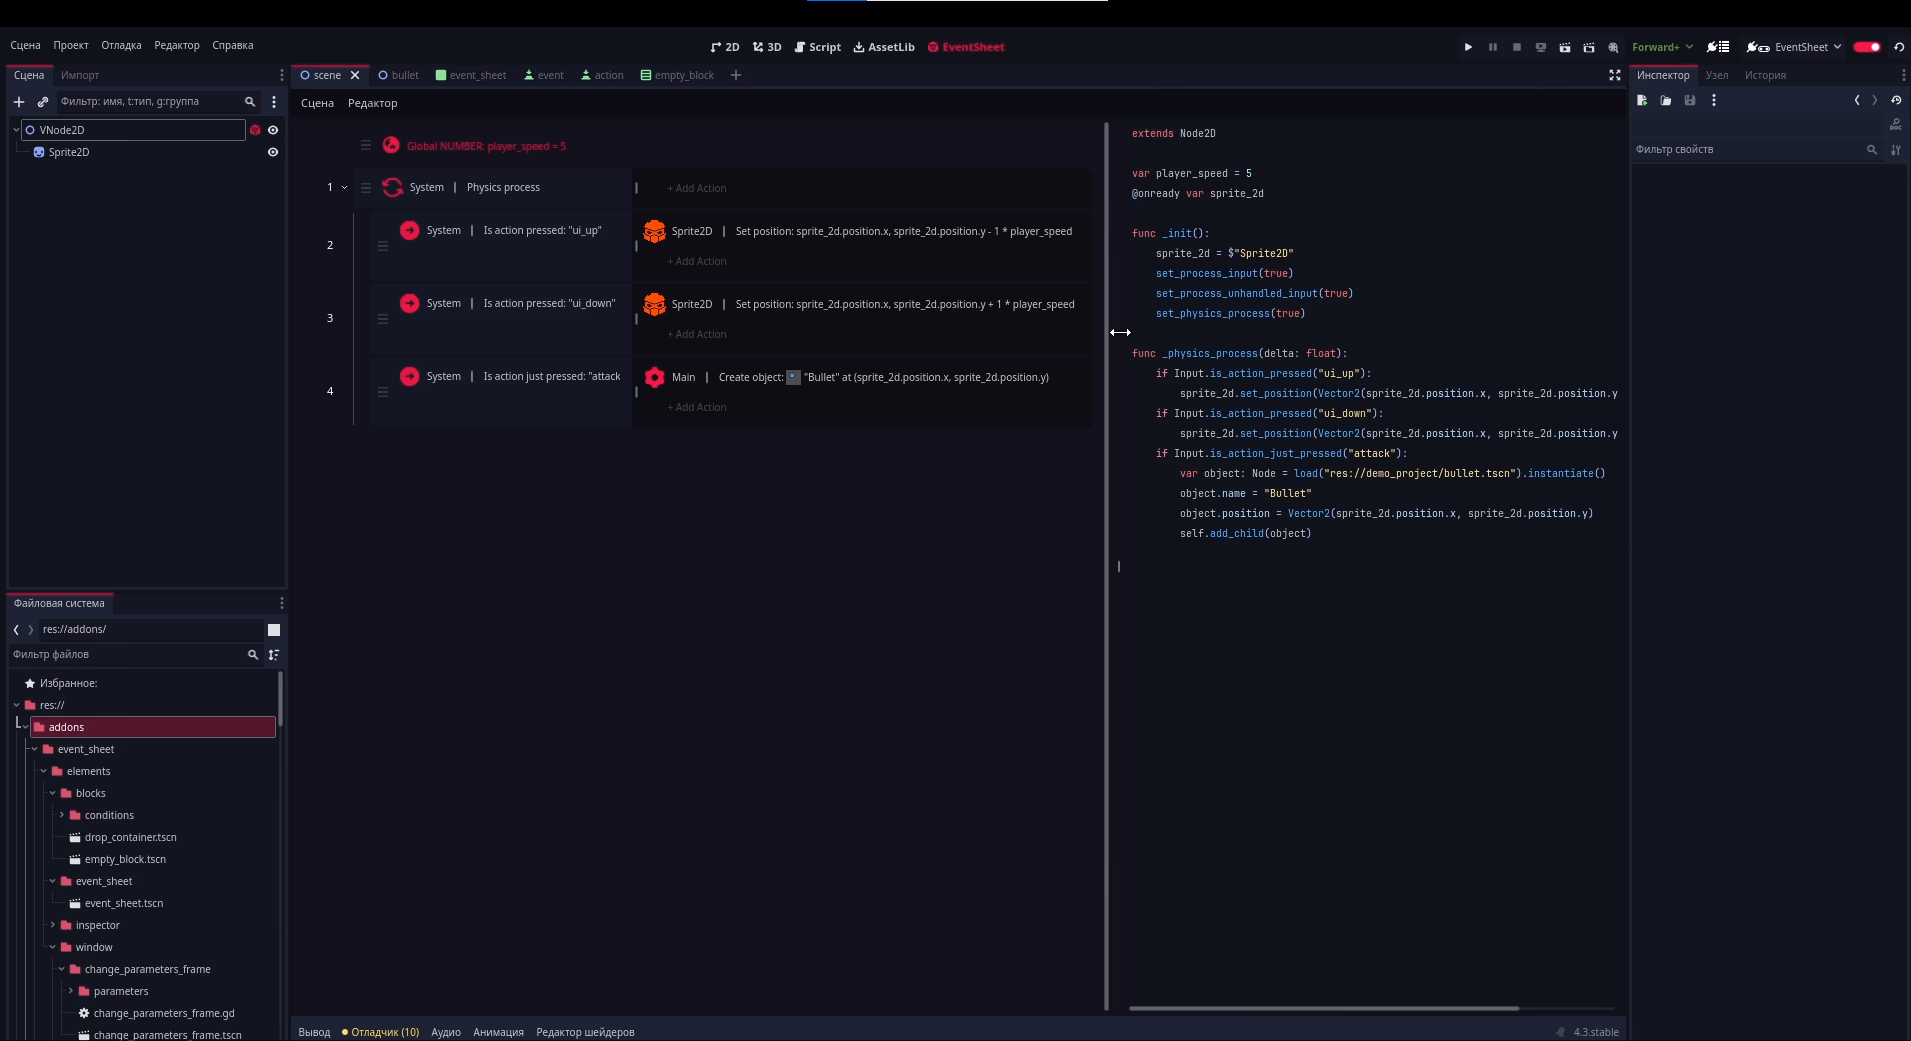Expand the inspector folder
This screenshot has height=1041, width=1911.
click(x=53, y=925)
